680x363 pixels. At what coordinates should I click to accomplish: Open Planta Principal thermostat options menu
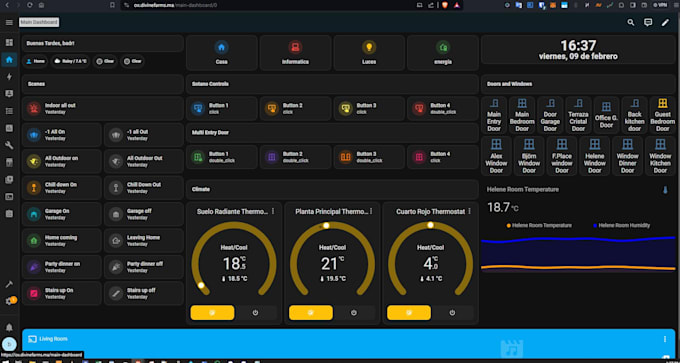(371, 211)
